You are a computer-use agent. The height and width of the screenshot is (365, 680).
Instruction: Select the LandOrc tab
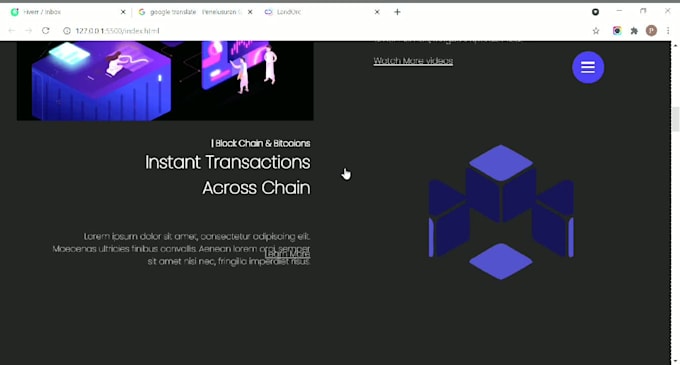coord(322,12)
